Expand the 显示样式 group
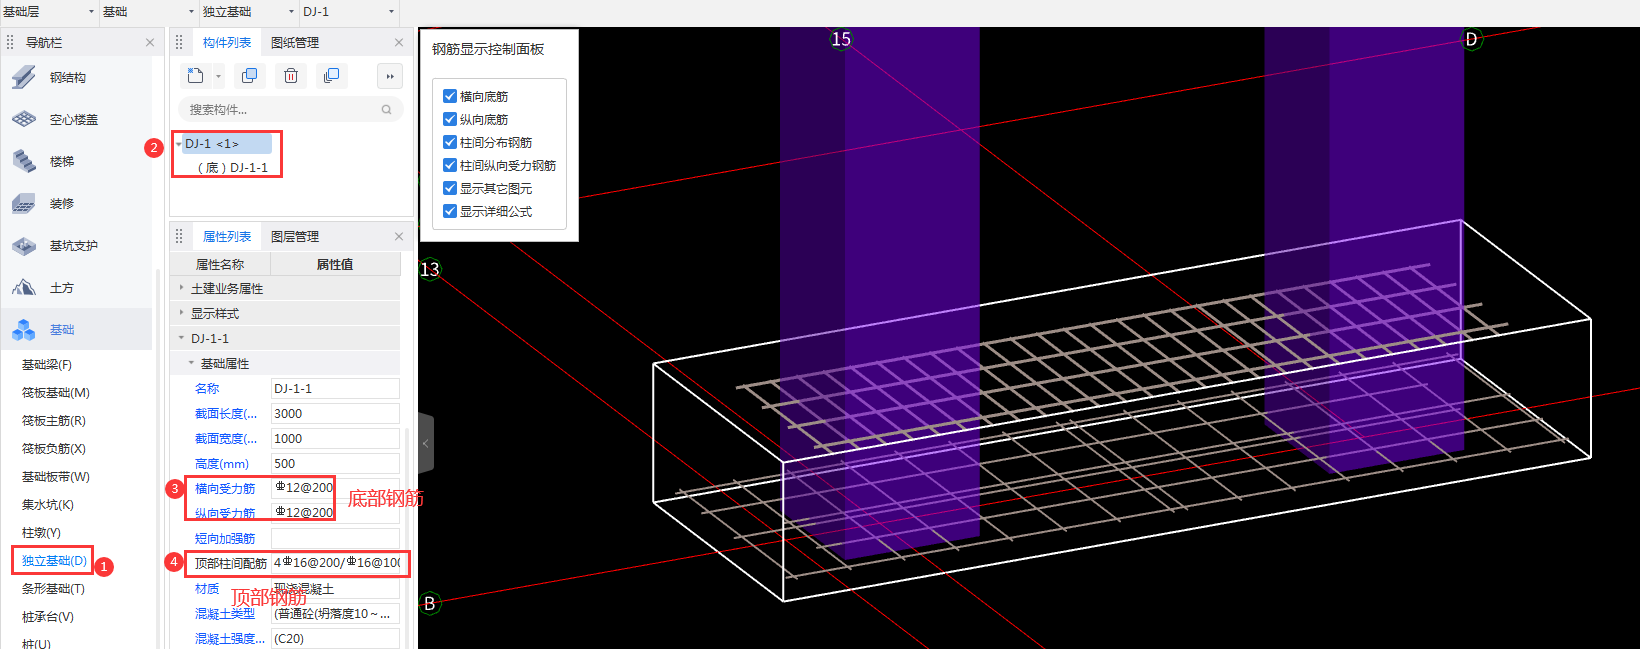The height and width of the screenshot is (649, 1640). [x=181, y=313]
